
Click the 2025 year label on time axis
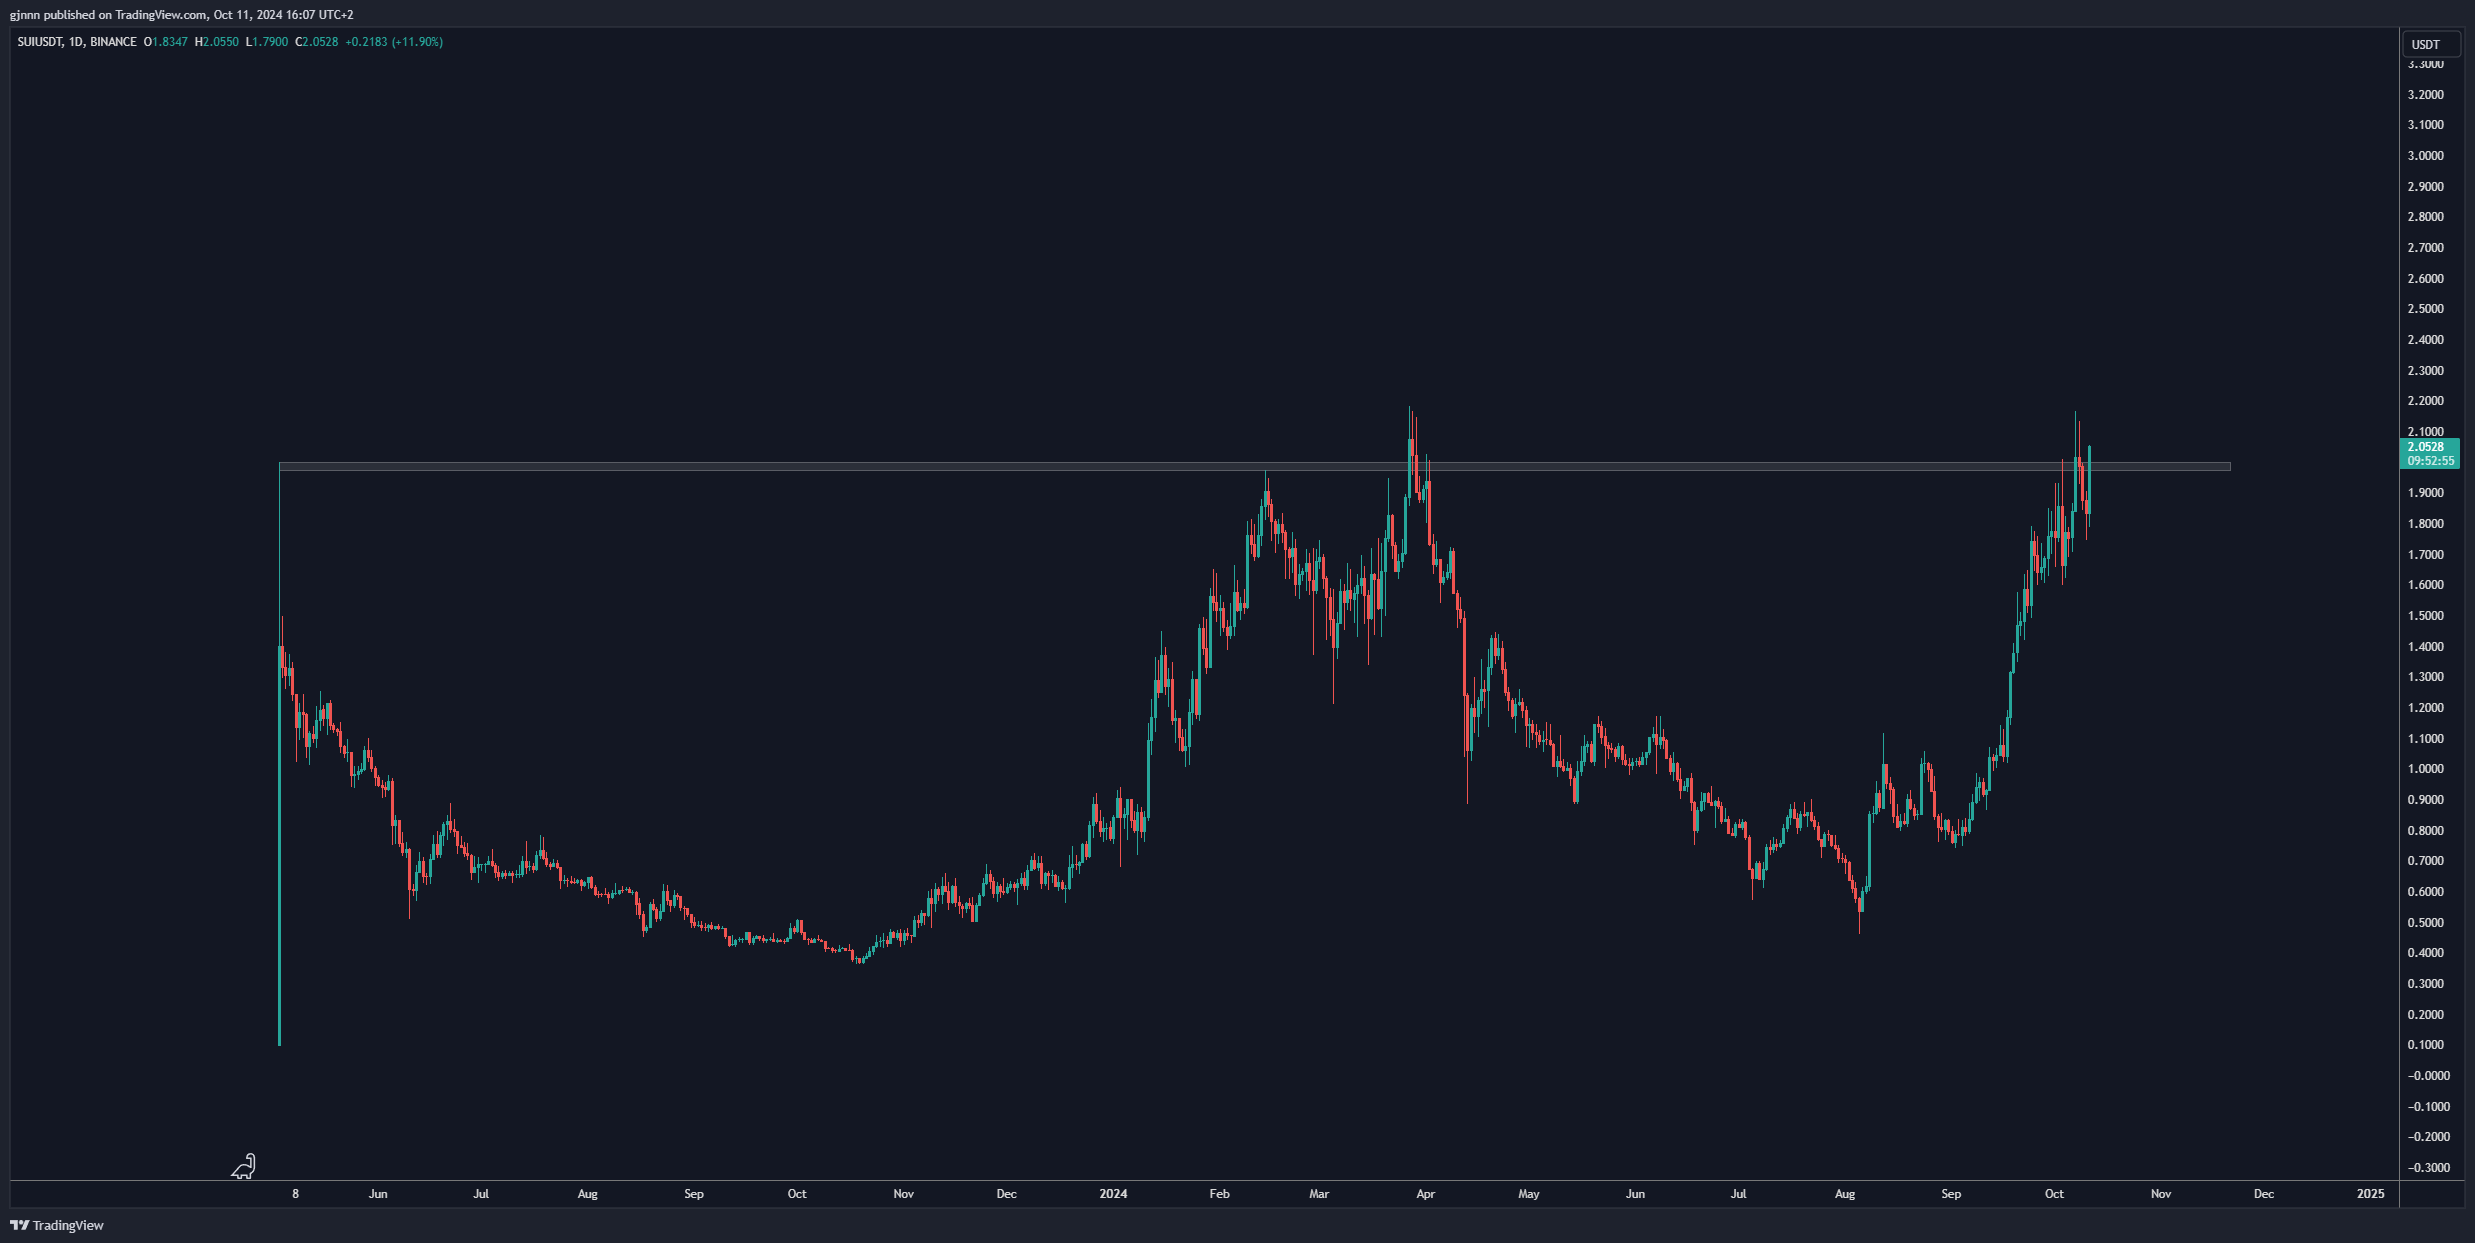tap(2370, 1194)
